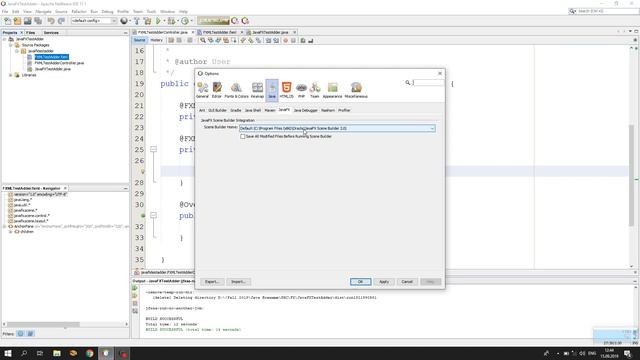Image resolution: width=640 pixels, height=360 pixels.
Task: Collapse code fold at line 31
Action: (x=153, y=215)
